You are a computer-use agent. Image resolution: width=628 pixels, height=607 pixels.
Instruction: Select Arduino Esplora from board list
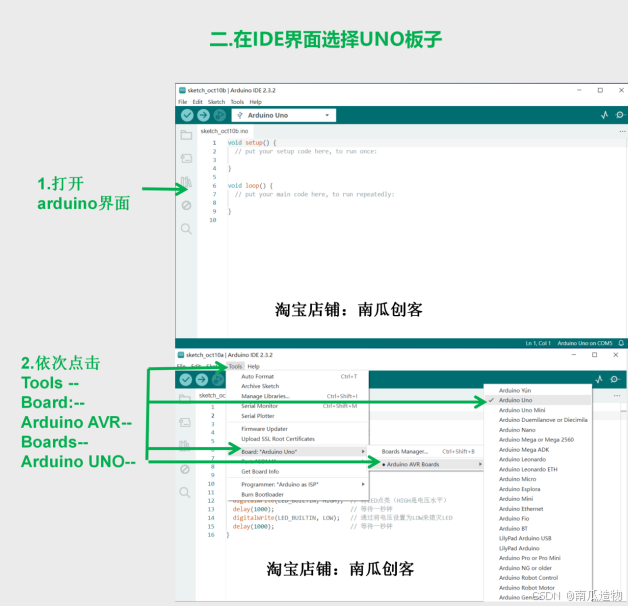[538, 489]
